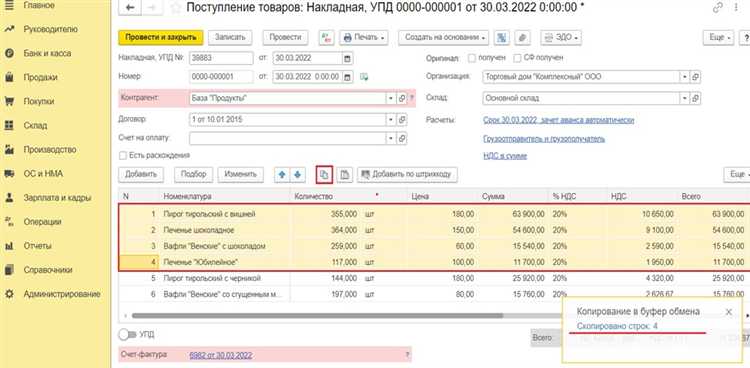Open the ЭДО dropdown menu

pos(561,37)
